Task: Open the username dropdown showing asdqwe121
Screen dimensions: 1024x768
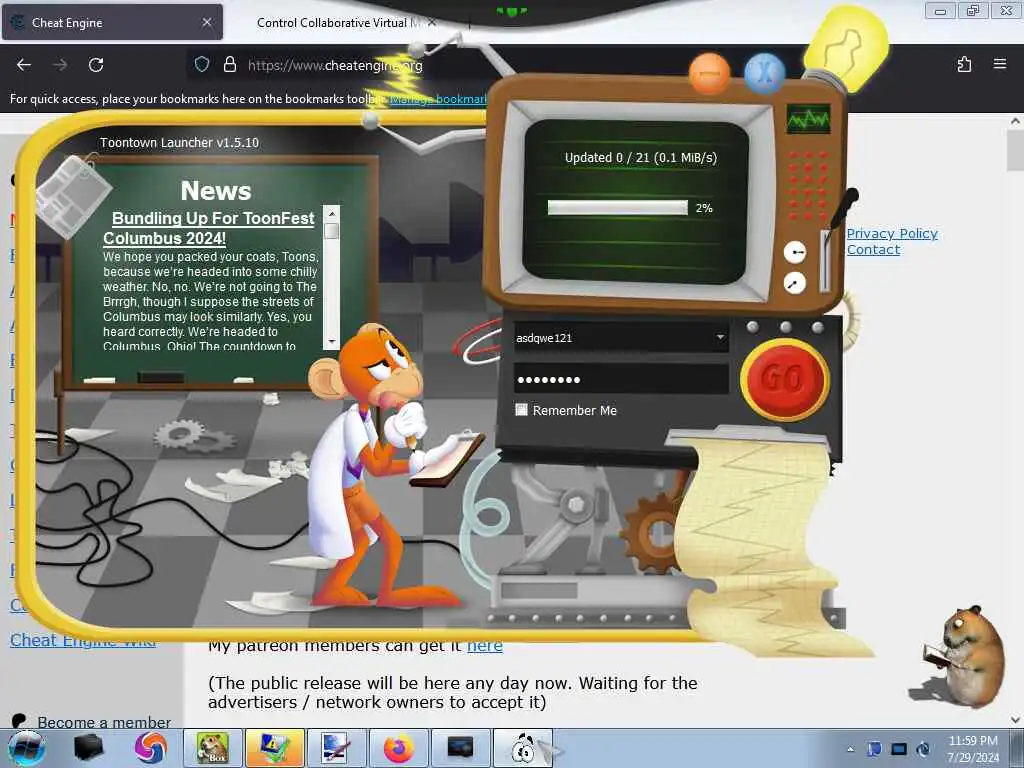Action: coord(720,338)
